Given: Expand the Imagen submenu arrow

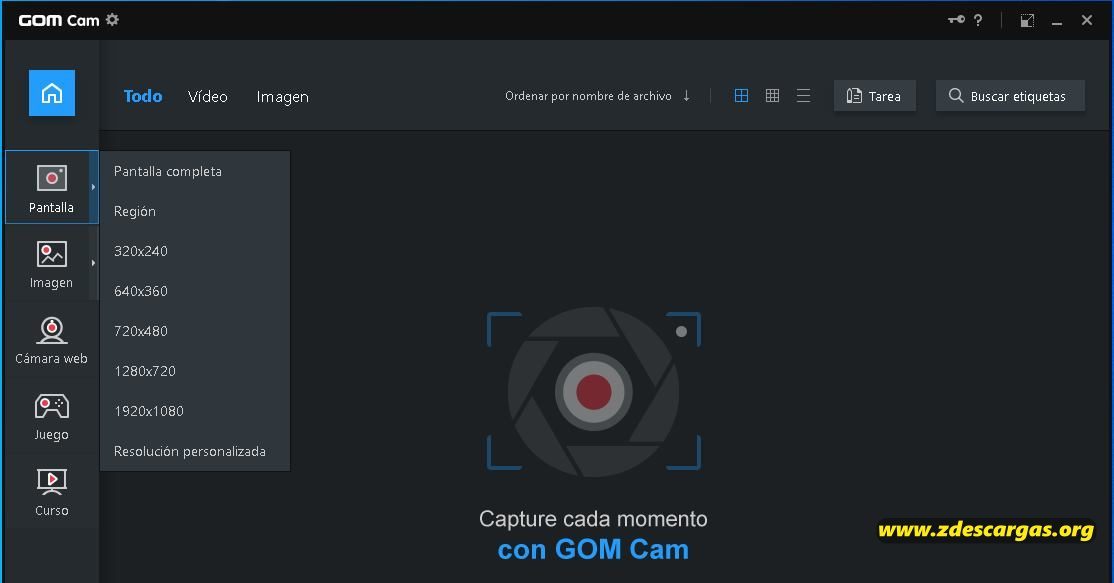Looking at the screenshot, I should 93,263.
